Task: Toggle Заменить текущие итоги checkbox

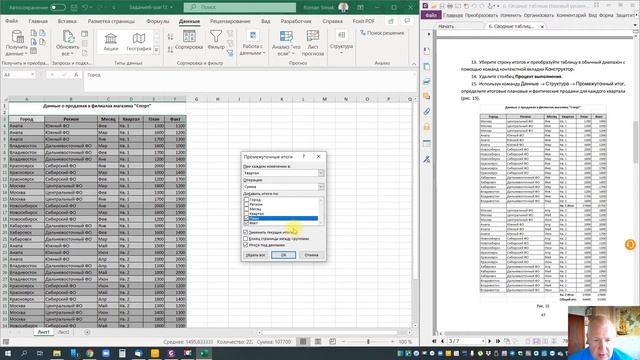Action: click(246, 232)
